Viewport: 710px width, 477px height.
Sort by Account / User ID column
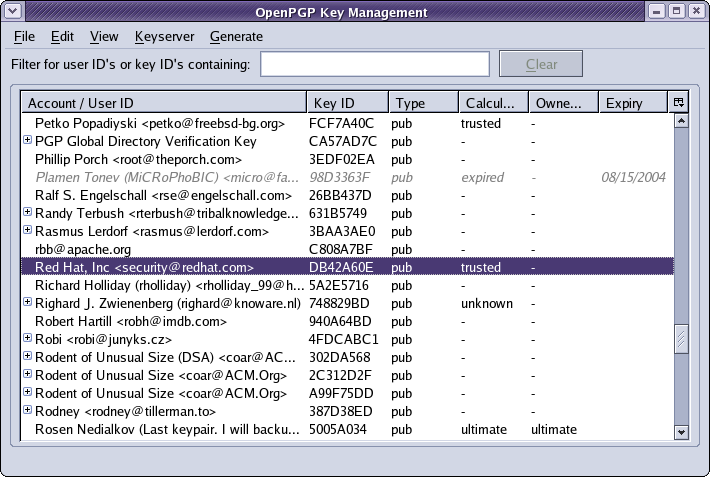(164, 103)
